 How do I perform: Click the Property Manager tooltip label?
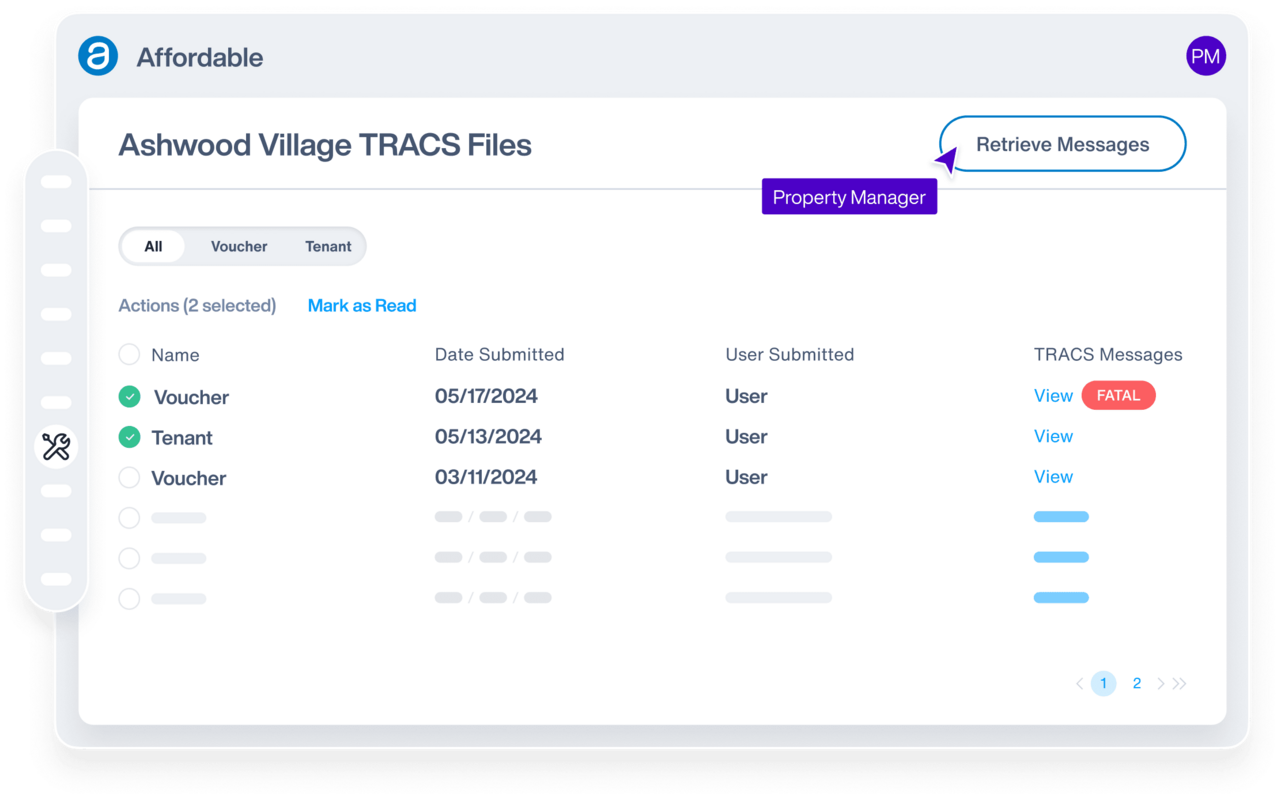coord(849,197)
